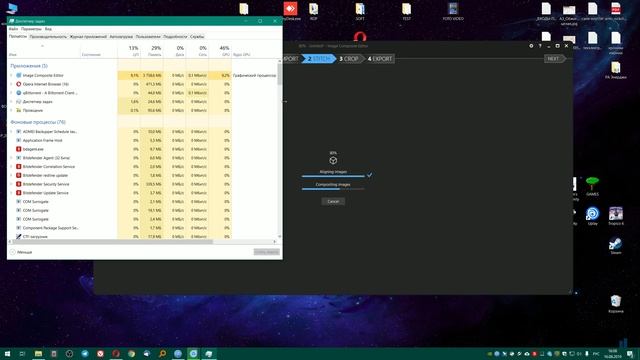
Task: Cancel the stitching operation
Action: [333, 201]
